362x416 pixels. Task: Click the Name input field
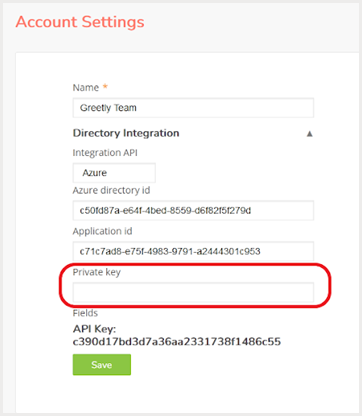pos(193,108)
